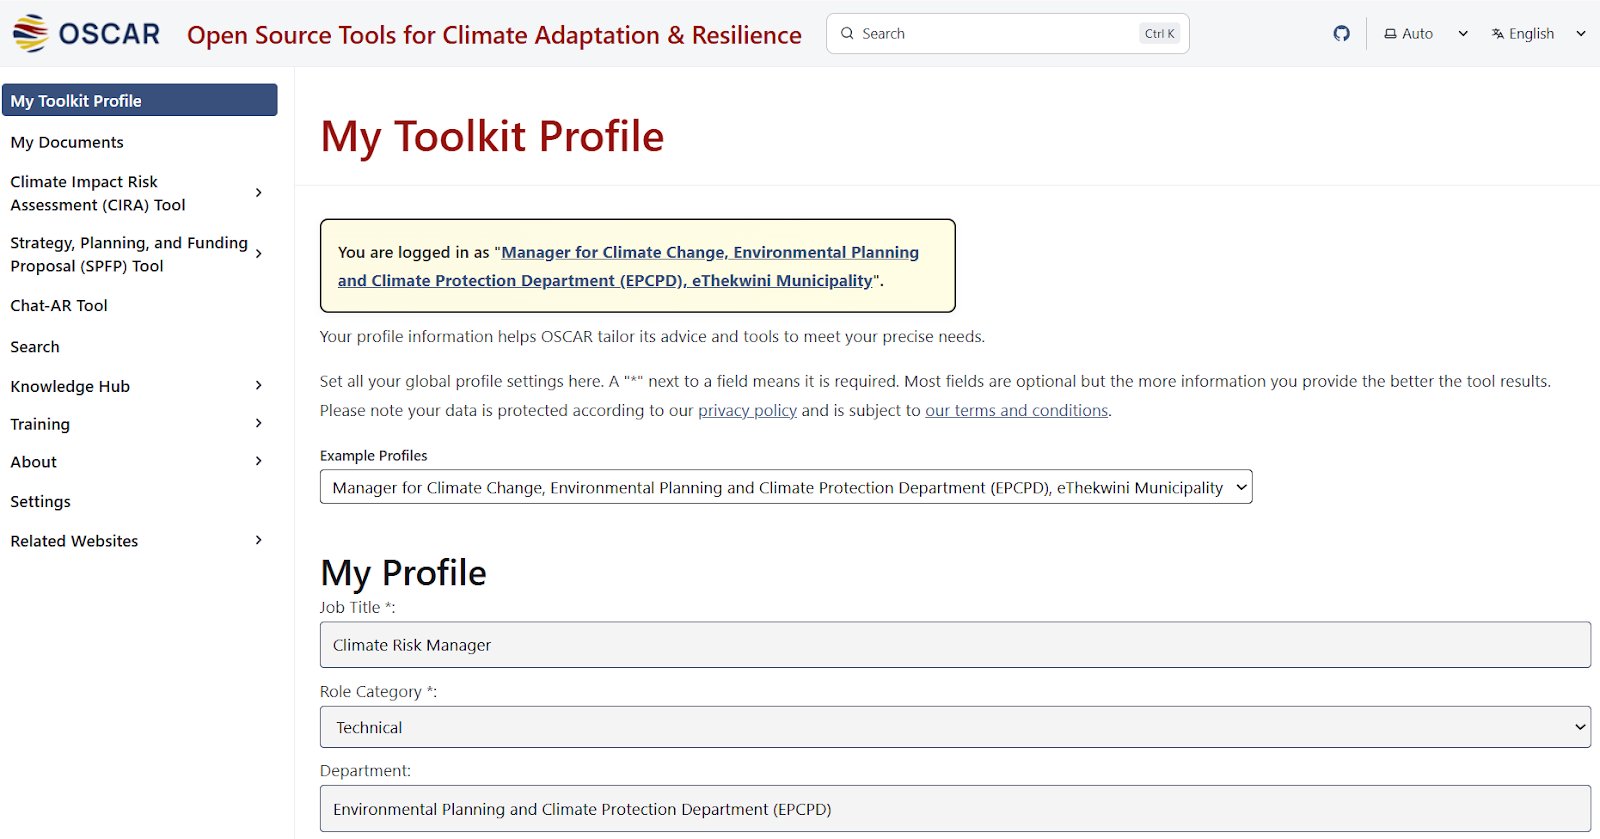Expand the Climate Impact Risk Assessment section
Viewport: 1600px width, 839px height.
[x=258, y=193]
